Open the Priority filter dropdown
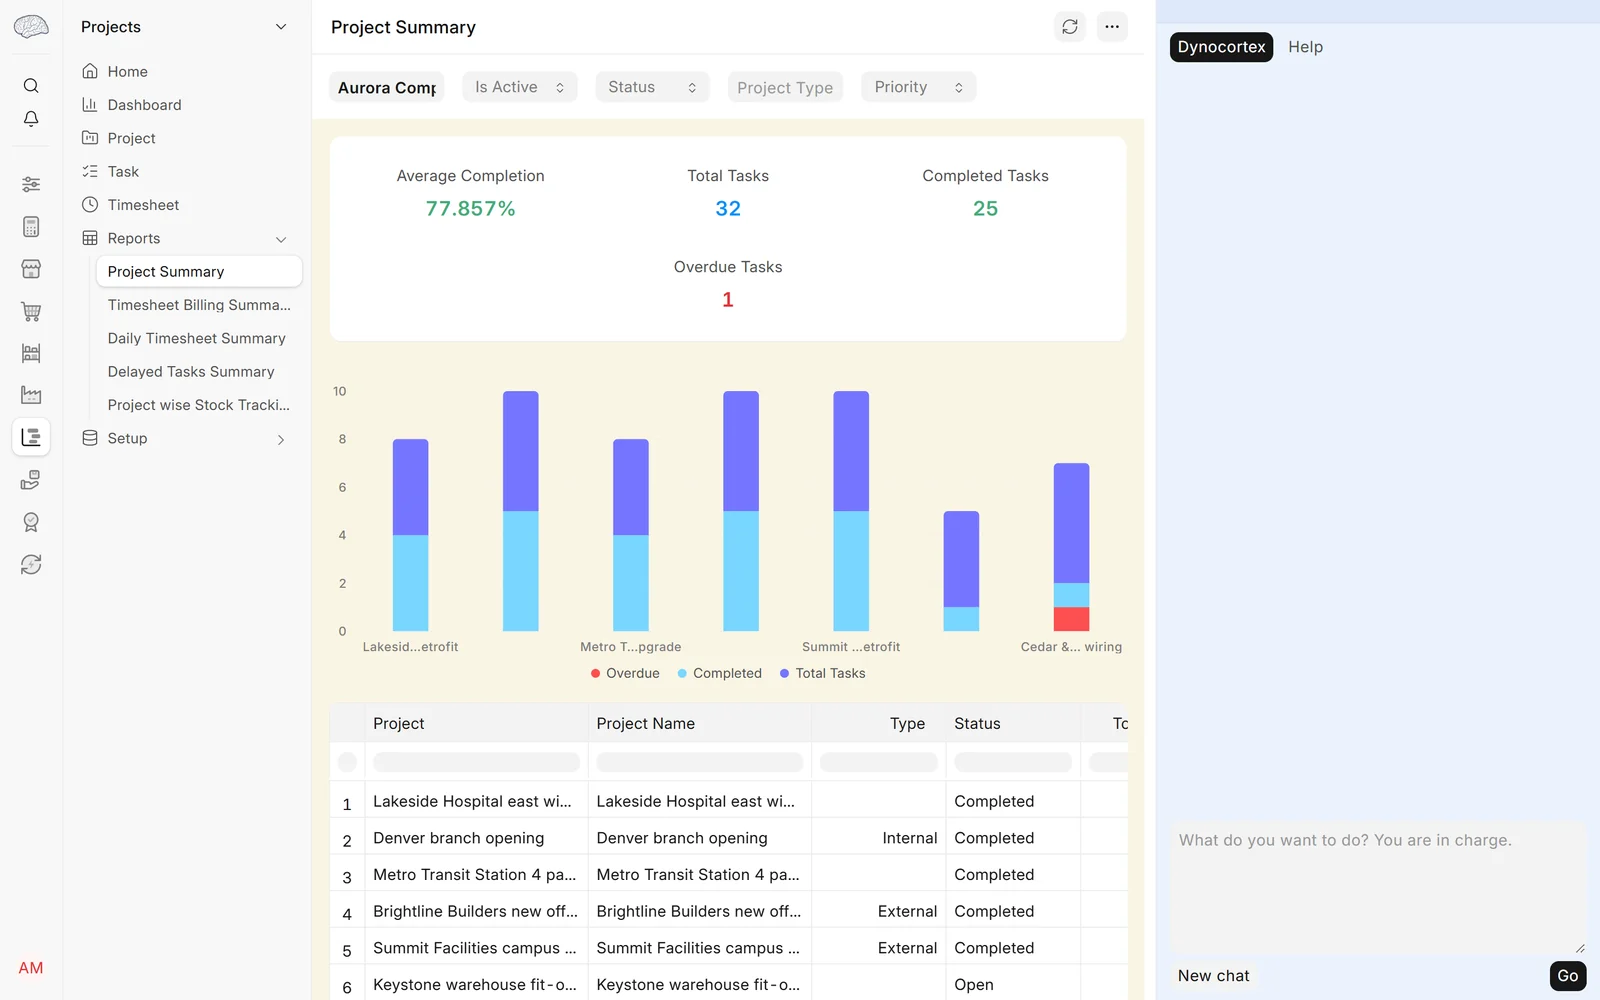The width and height of the screenshot is (1600, 1000). [918, 87]
